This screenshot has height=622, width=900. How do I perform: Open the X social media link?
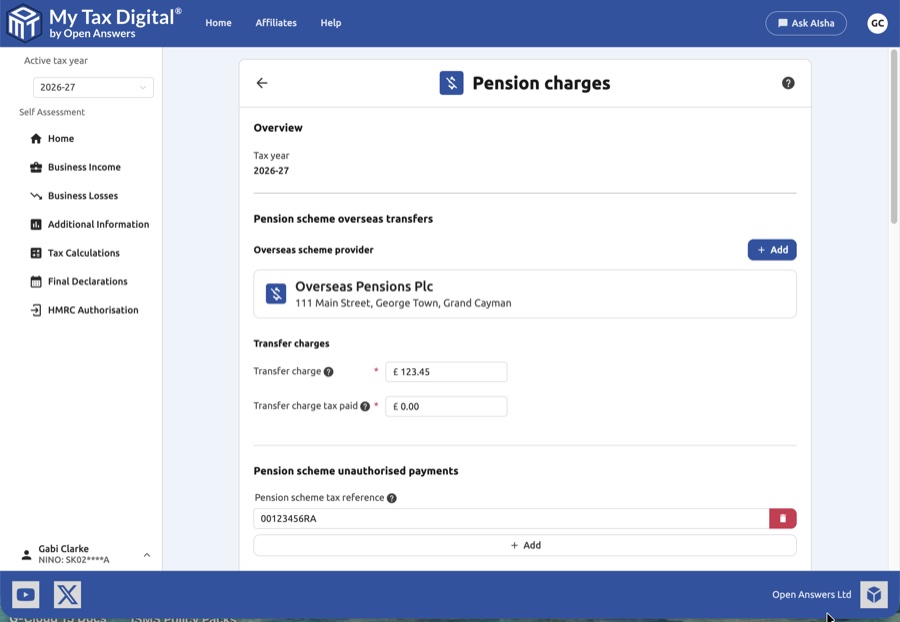click(x=67, y=595)
